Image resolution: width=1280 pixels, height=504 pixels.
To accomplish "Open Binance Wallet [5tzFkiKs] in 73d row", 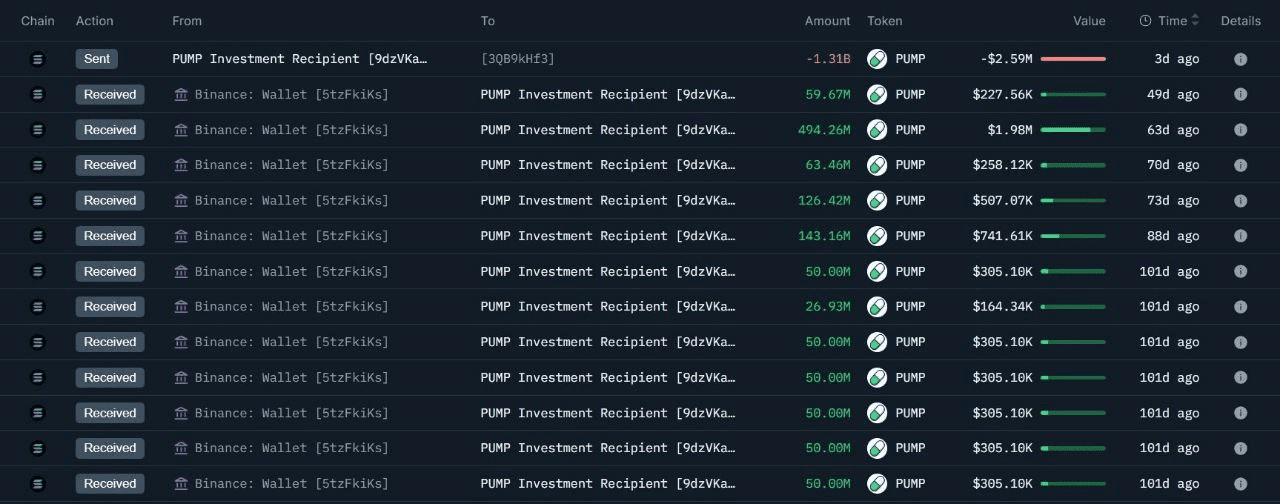I will pyautogui.click(x=292, y=201).
